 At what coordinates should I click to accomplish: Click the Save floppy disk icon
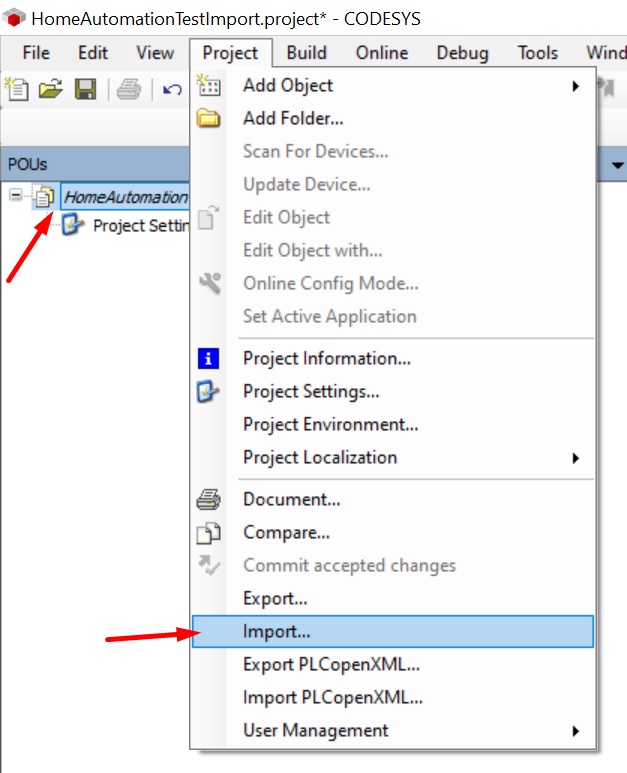coord(85,90)
